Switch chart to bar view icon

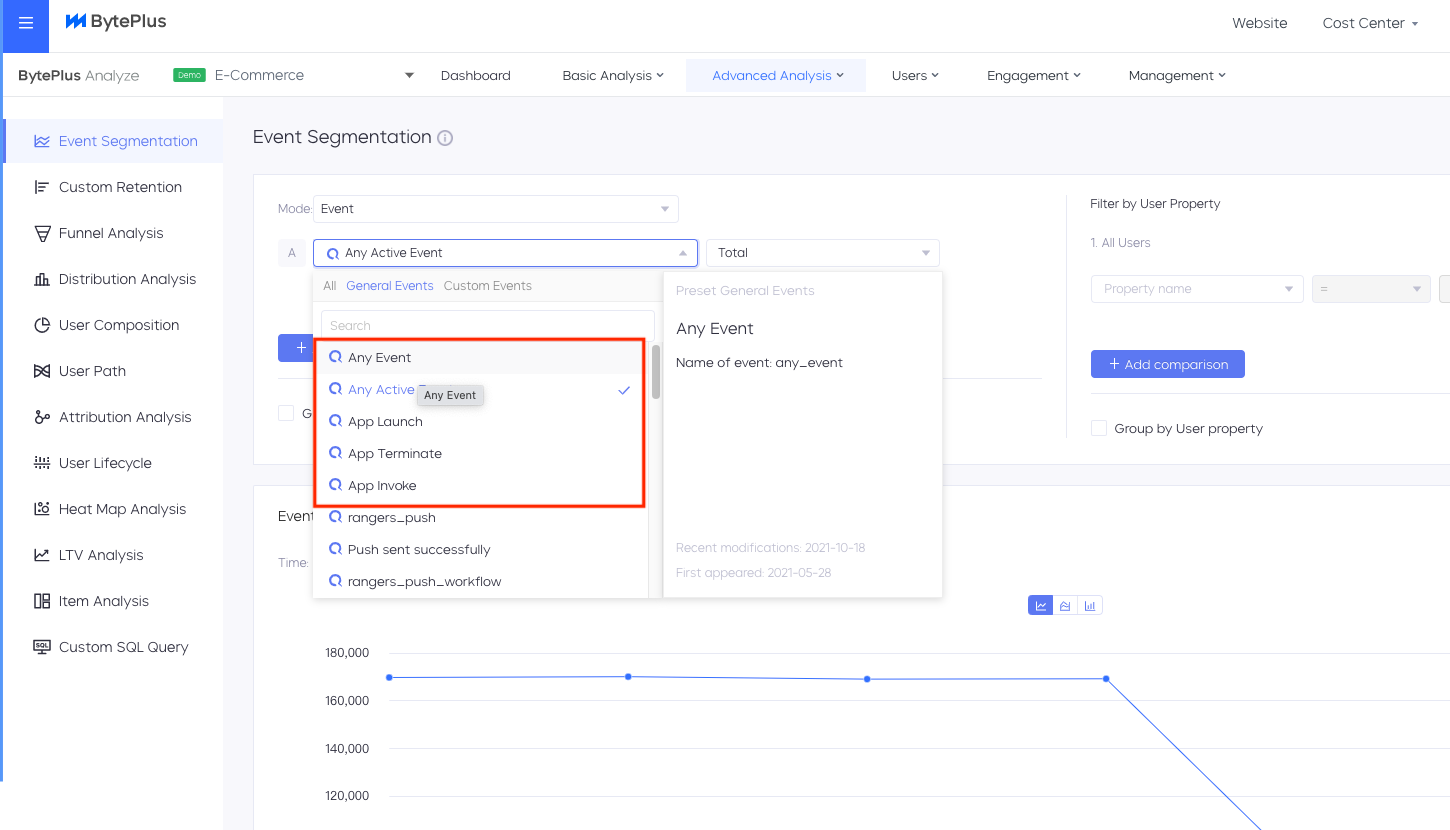[x=1090, y=605]
